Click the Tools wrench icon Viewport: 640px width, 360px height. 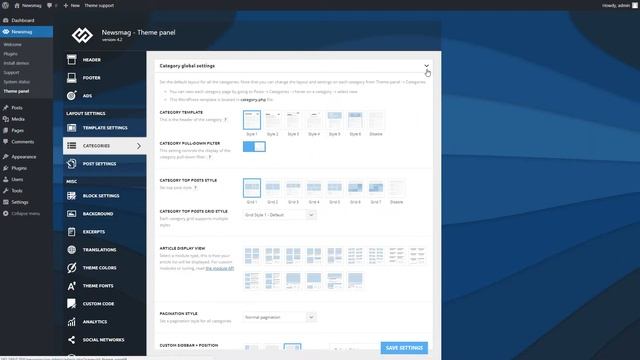[x=6, y=191]
